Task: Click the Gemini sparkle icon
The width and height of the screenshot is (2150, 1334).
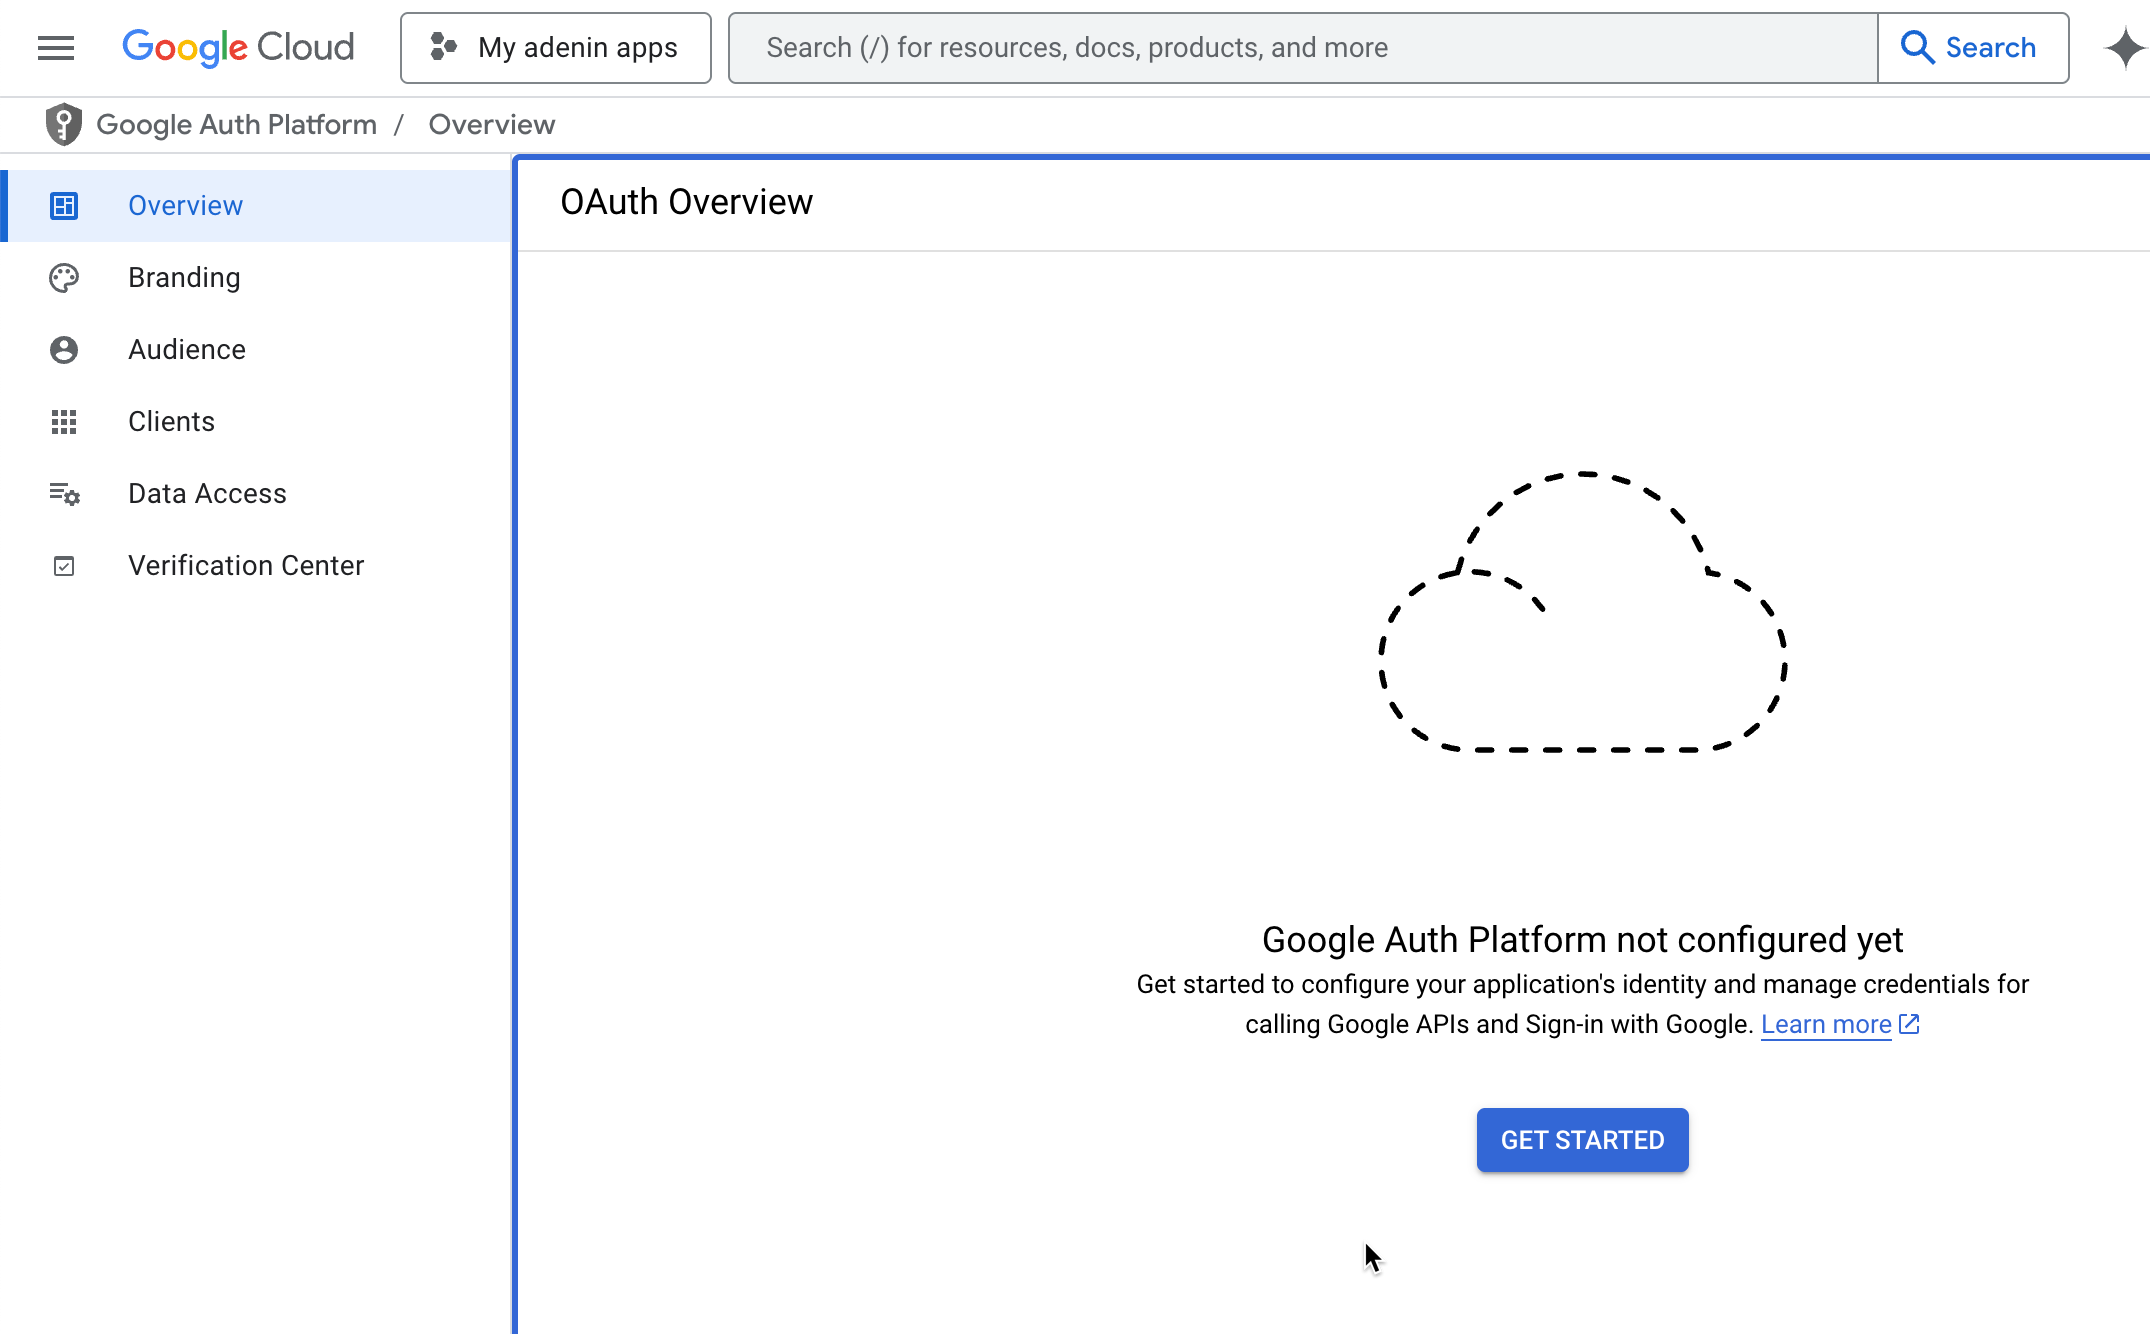Action: click(2124, 48)
